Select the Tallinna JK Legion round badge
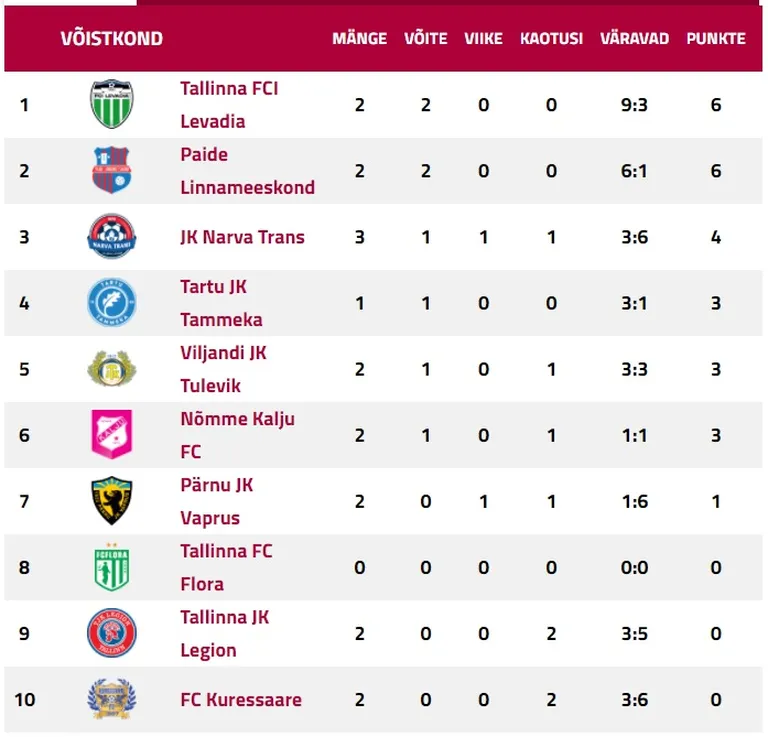The image size is (768, 737). click(x=112, y=633)
